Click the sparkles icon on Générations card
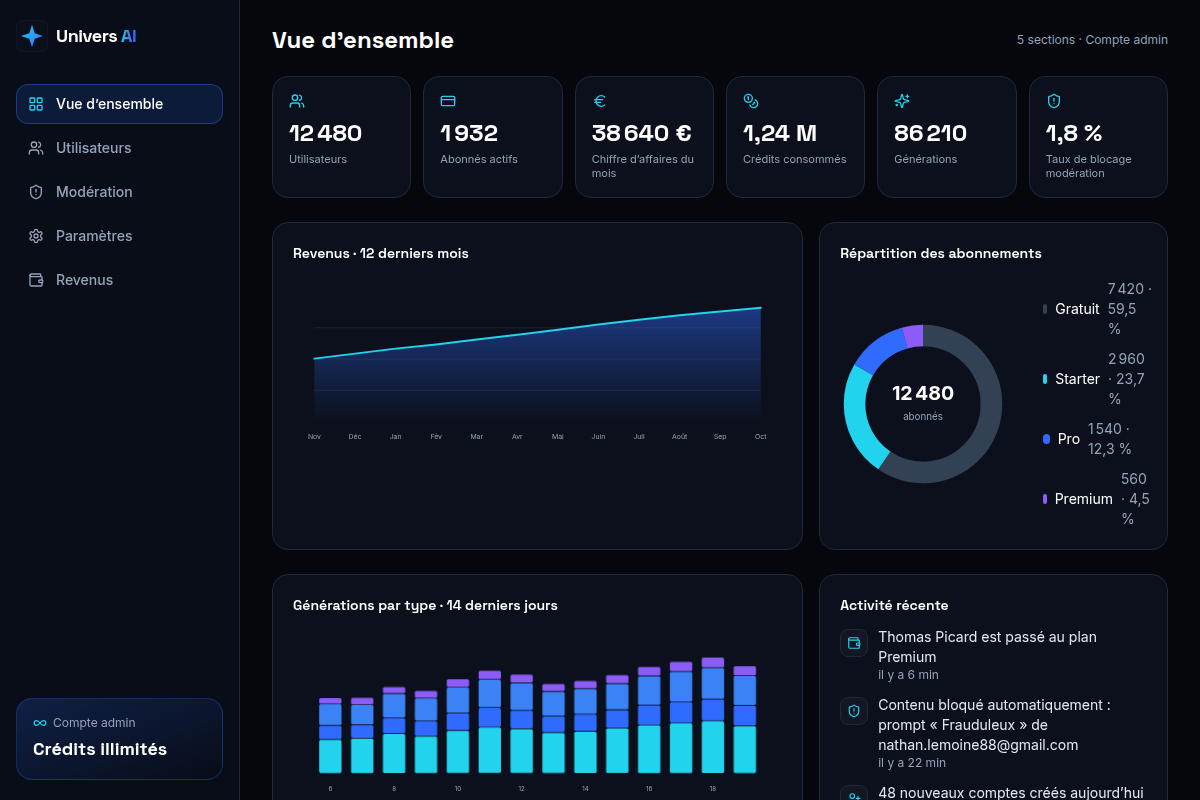The height and width of the screenshot is (800, 1200). [902, 101]
